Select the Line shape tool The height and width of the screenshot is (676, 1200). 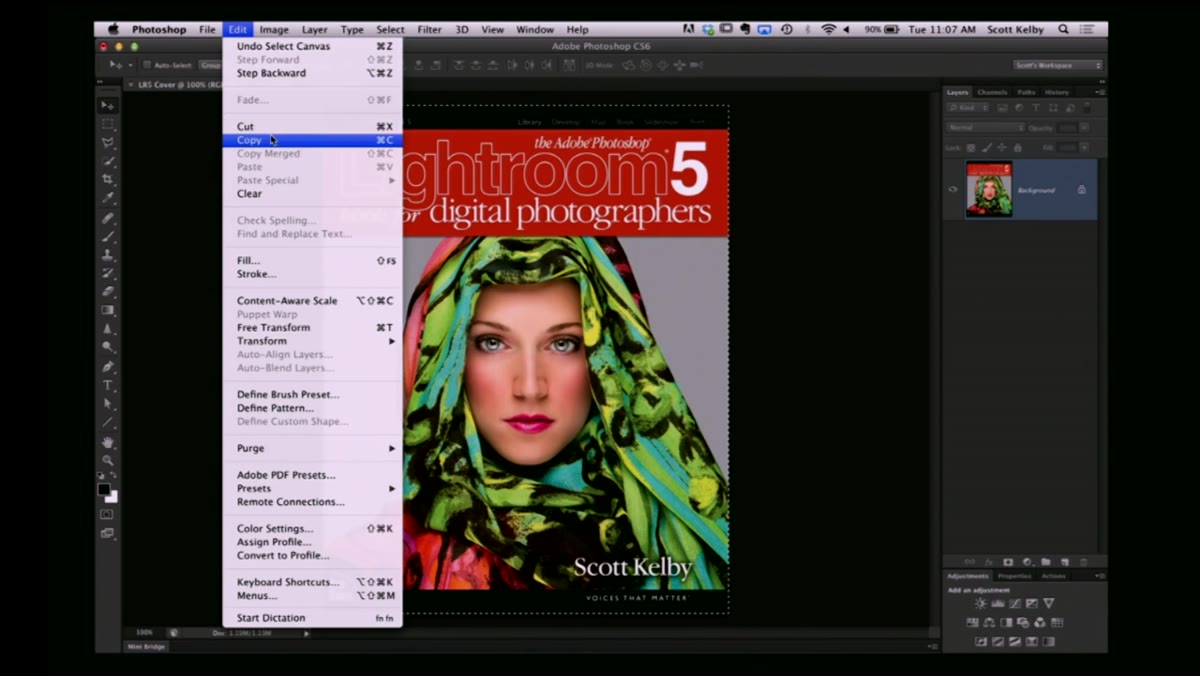pyautogui.click(x=107, y=423)
